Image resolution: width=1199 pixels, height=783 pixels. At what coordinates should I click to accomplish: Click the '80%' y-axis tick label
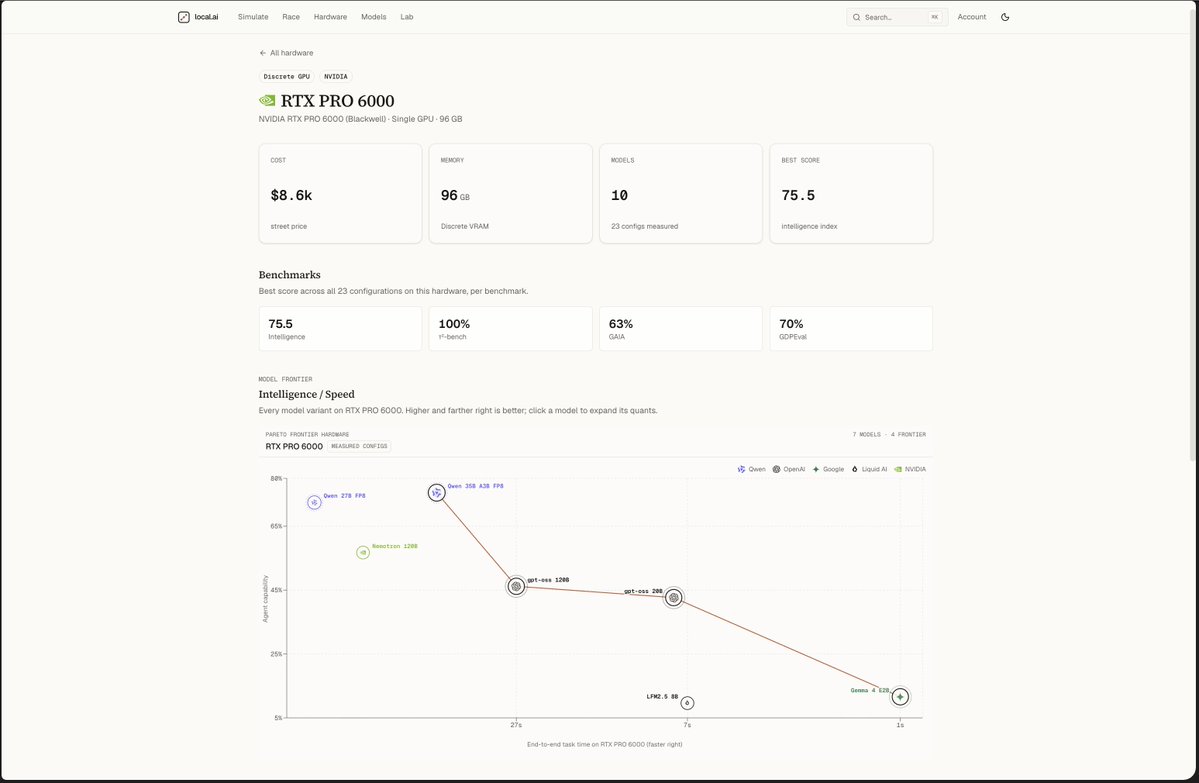coord(276,479)
